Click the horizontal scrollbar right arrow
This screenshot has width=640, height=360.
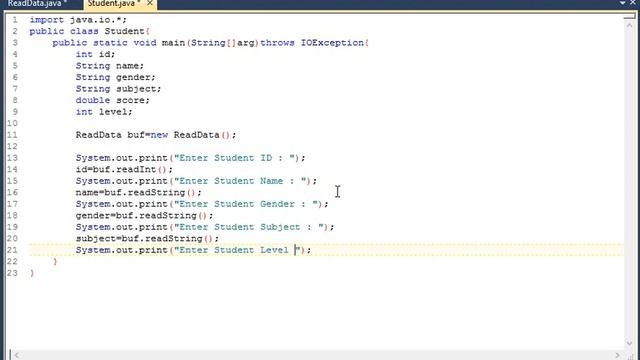[x=617, y=355]
